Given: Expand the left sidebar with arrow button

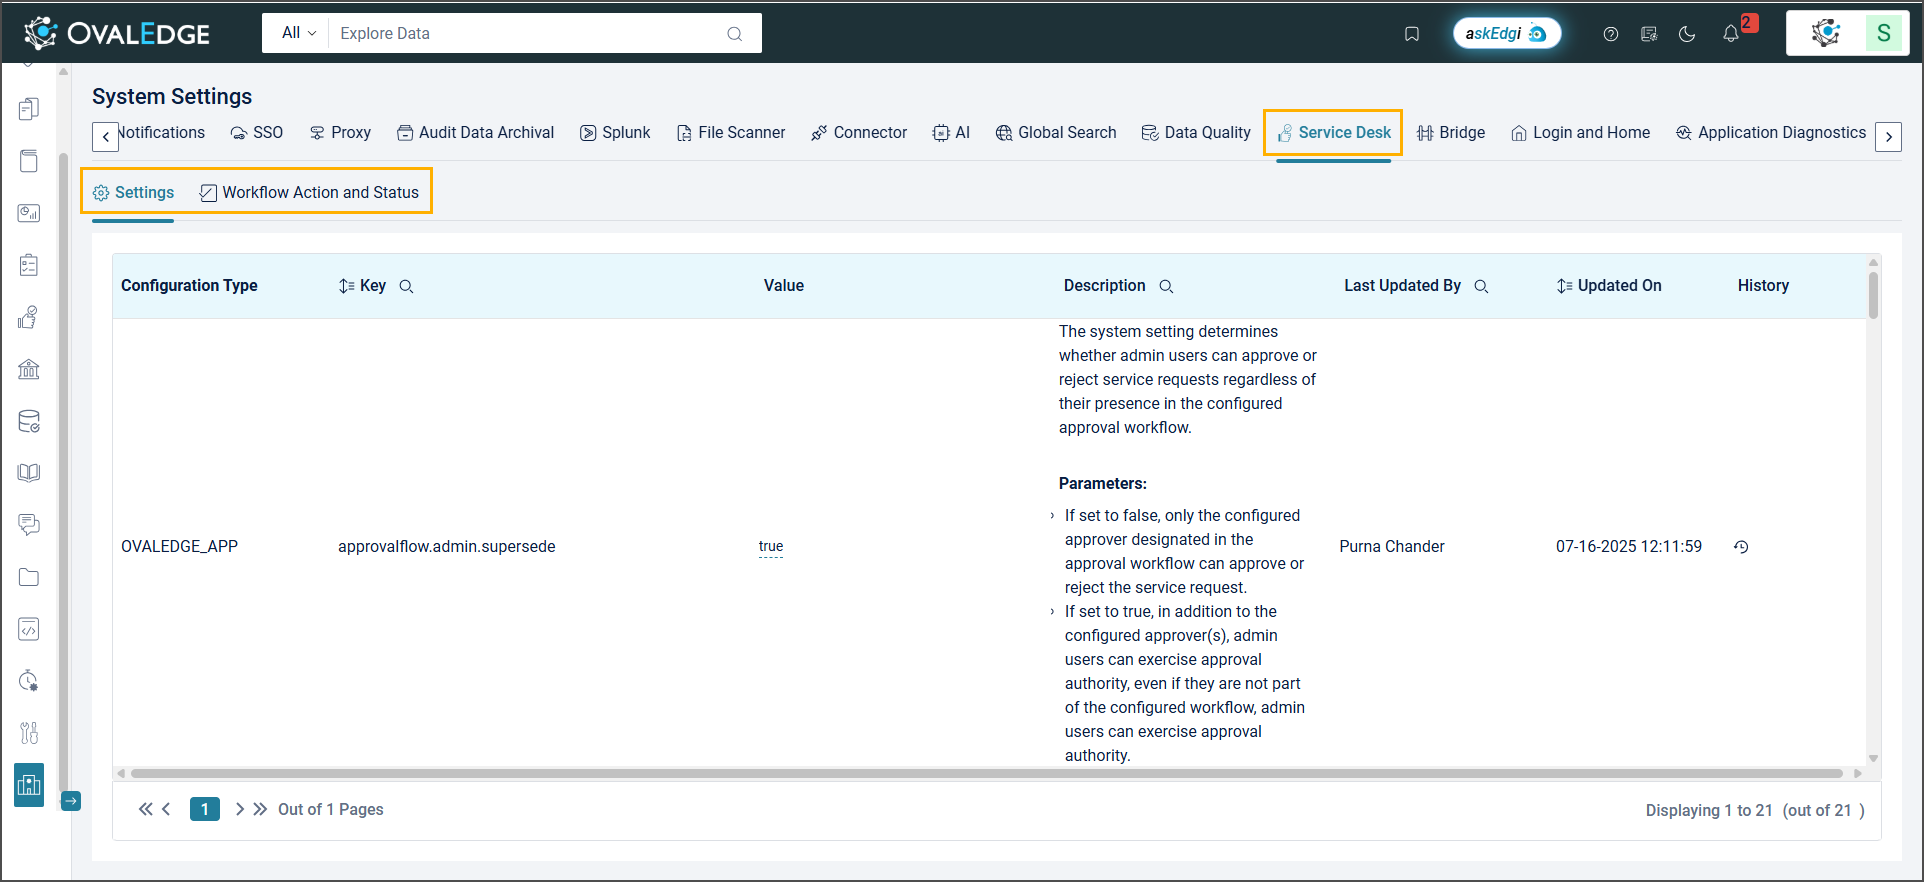Looking at the screenshot, I should click(71, 801).
